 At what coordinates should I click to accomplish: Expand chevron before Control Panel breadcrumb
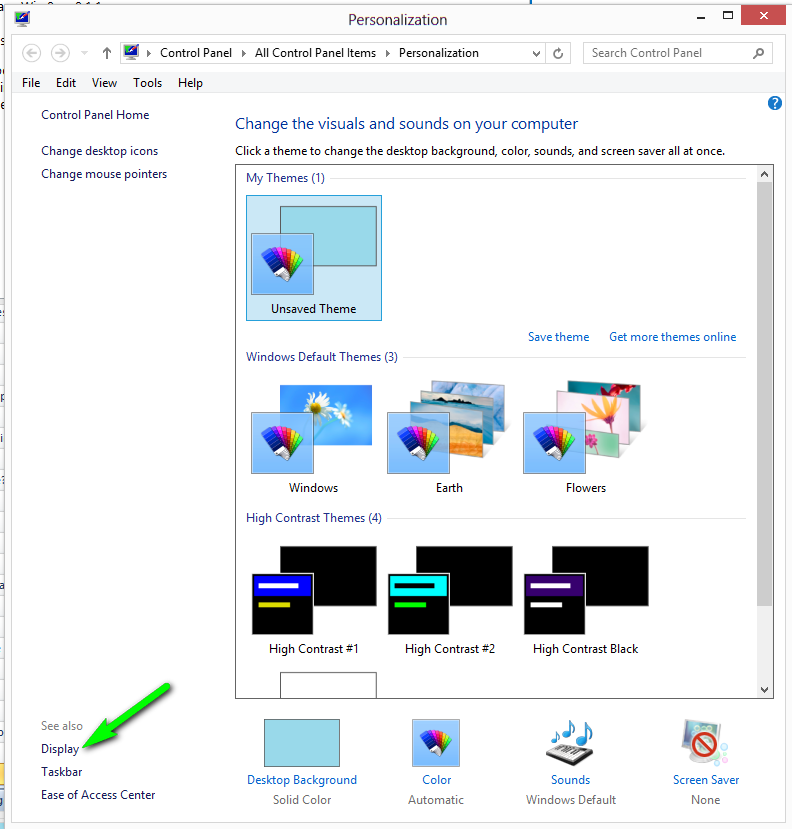(149, 53)
